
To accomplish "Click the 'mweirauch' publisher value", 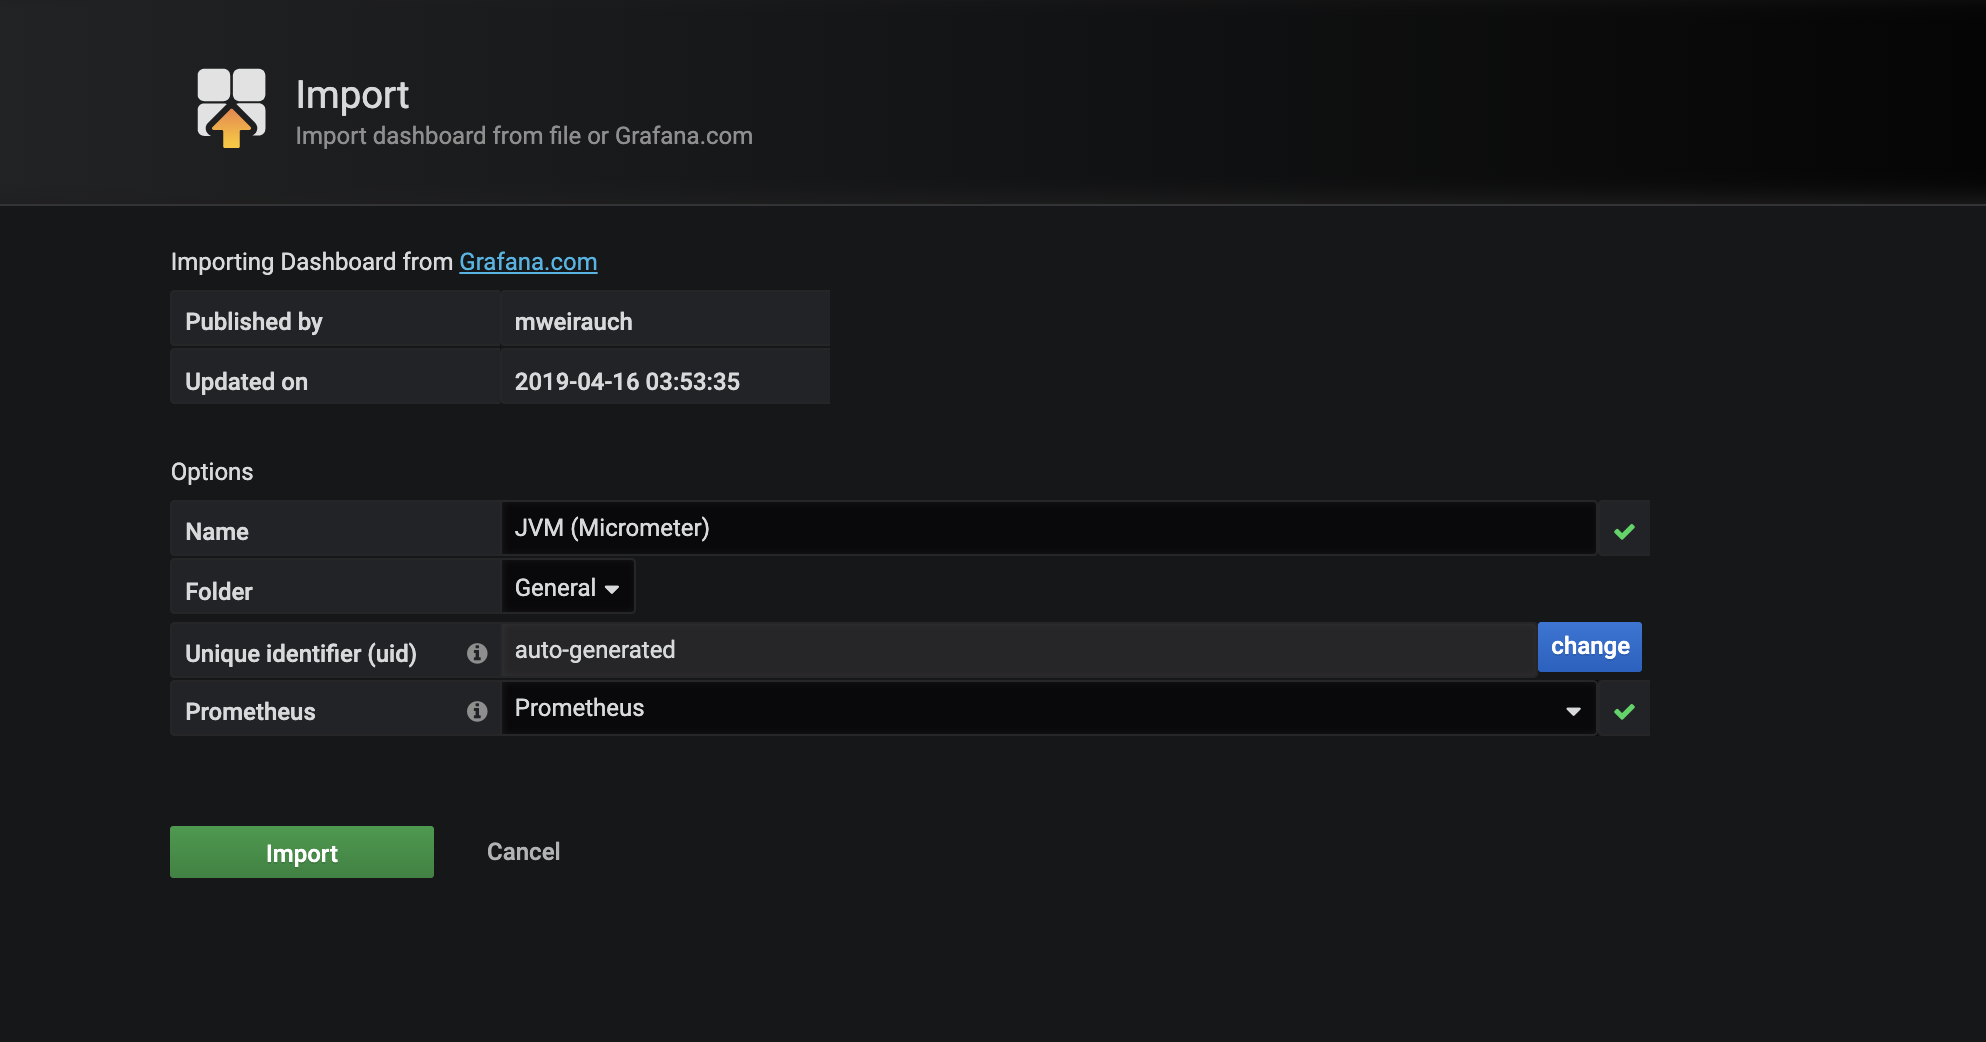I will pyautogui.click(x=573, y=322).
